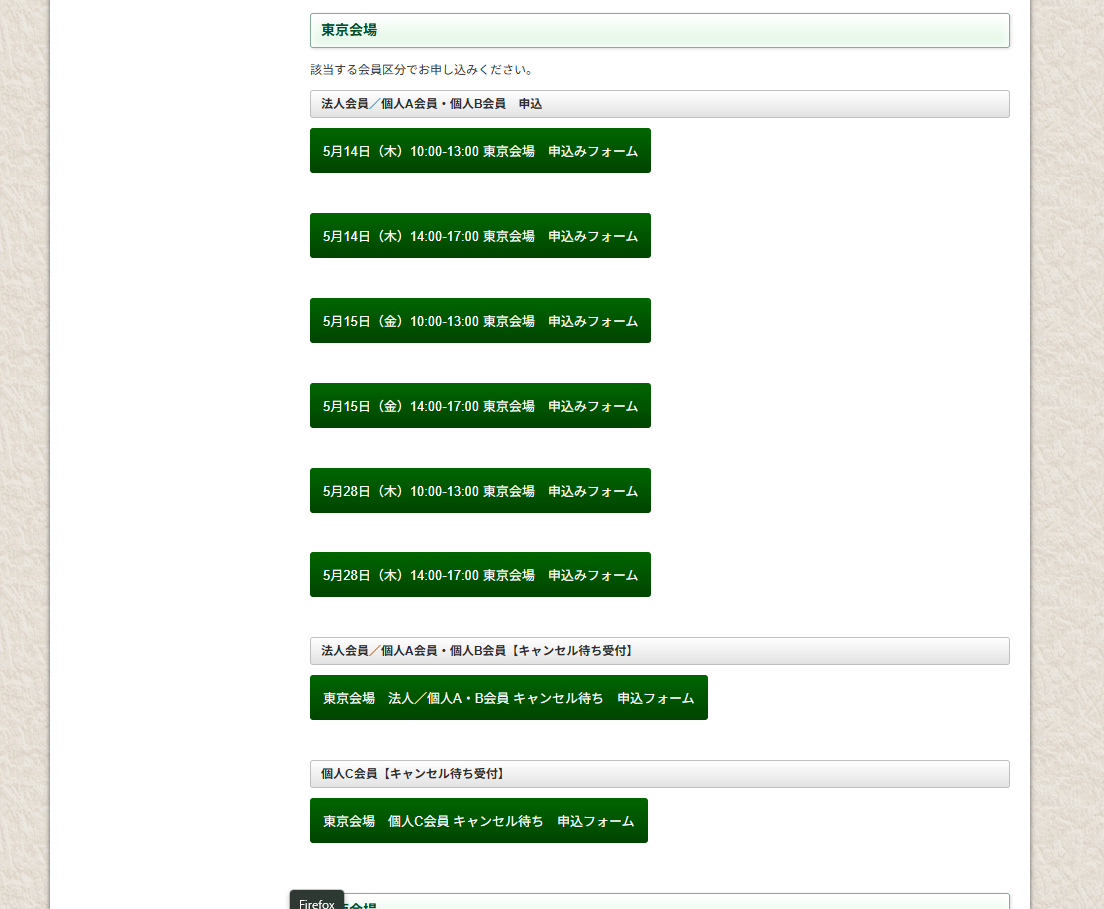This screenshot has width=1104, height=909.
Task: Click the 法人会員／個人A会員・個人B会員 申込 subheading
Action: pyautogui.click(x=659, y=104)
